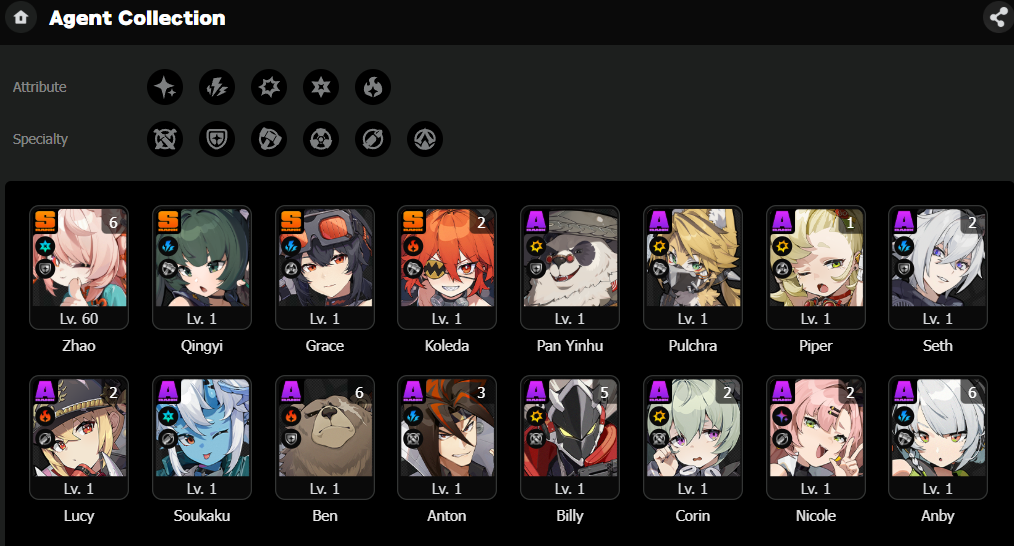This screenshot has width=1014, height=546.
Task: Toggle the Attack crossed-swords specialty filter
Action: click(165, 138)
